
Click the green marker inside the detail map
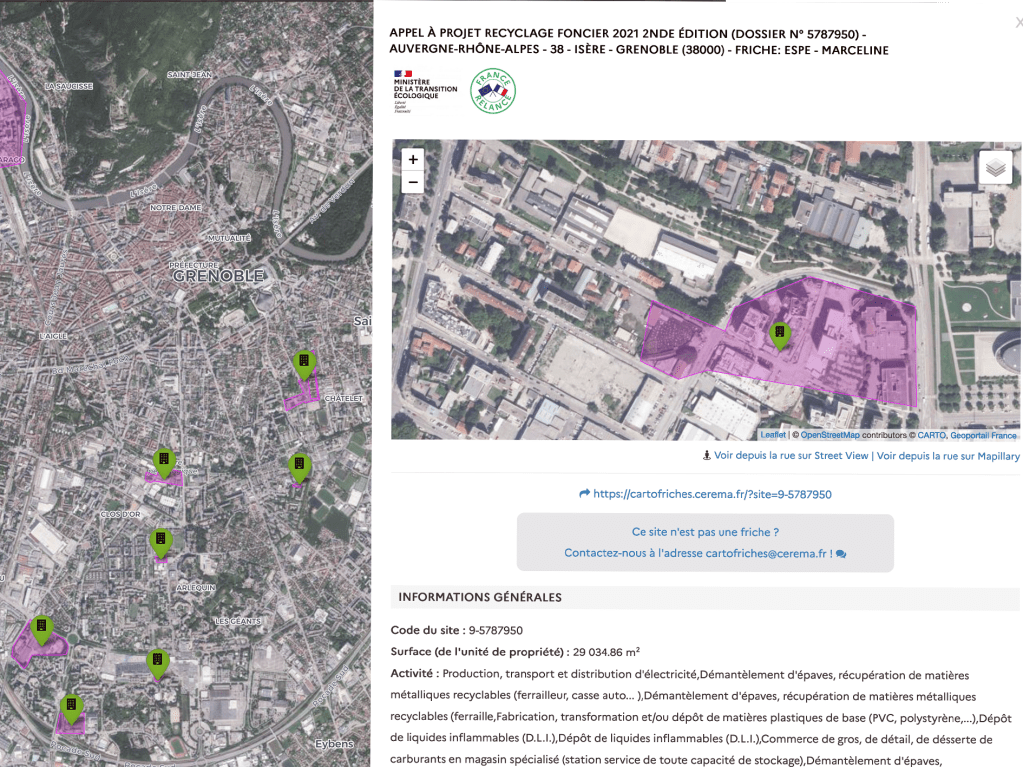[x=779, y=334]
